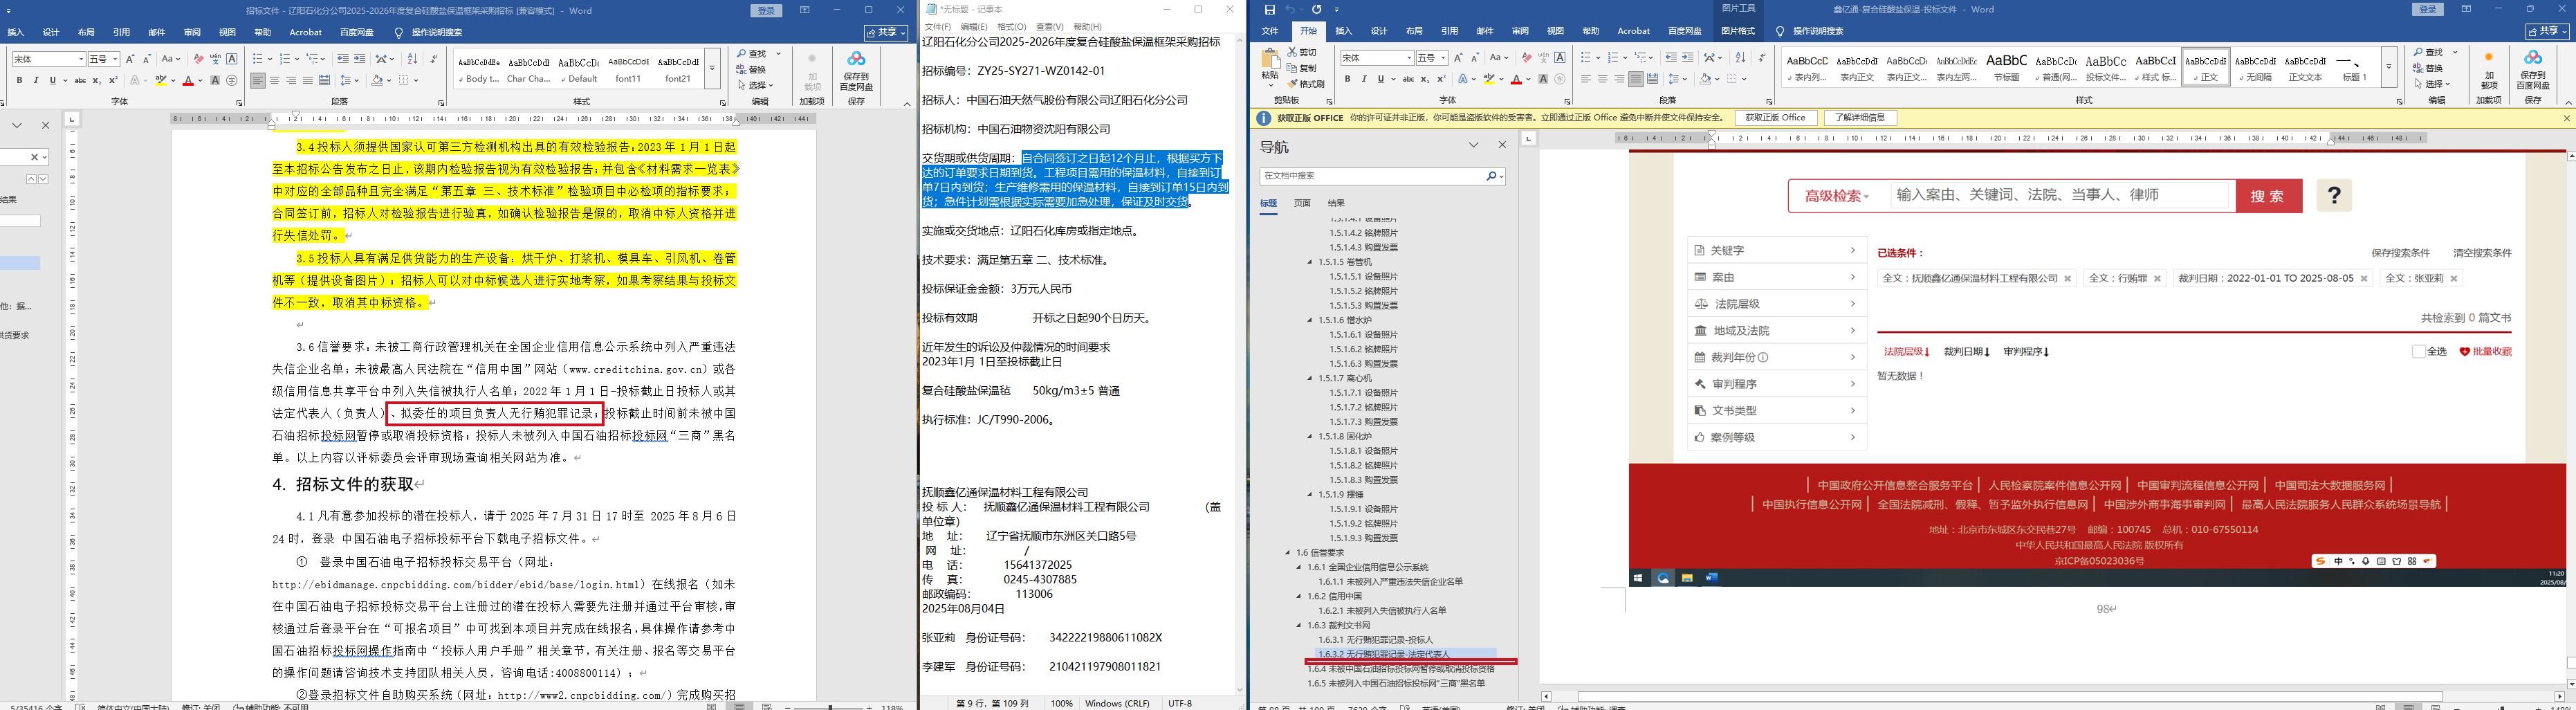Open the 文件(F) menu in Notepad
The height and width of the screenshot is (710, 2576).
[937, 27]
